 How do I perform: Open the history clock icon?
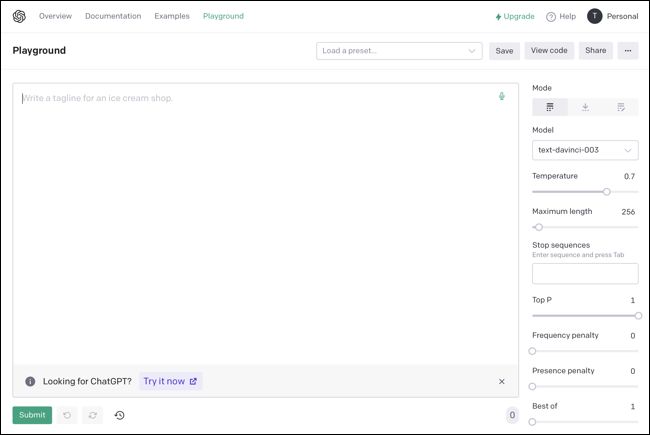point(119,415)
